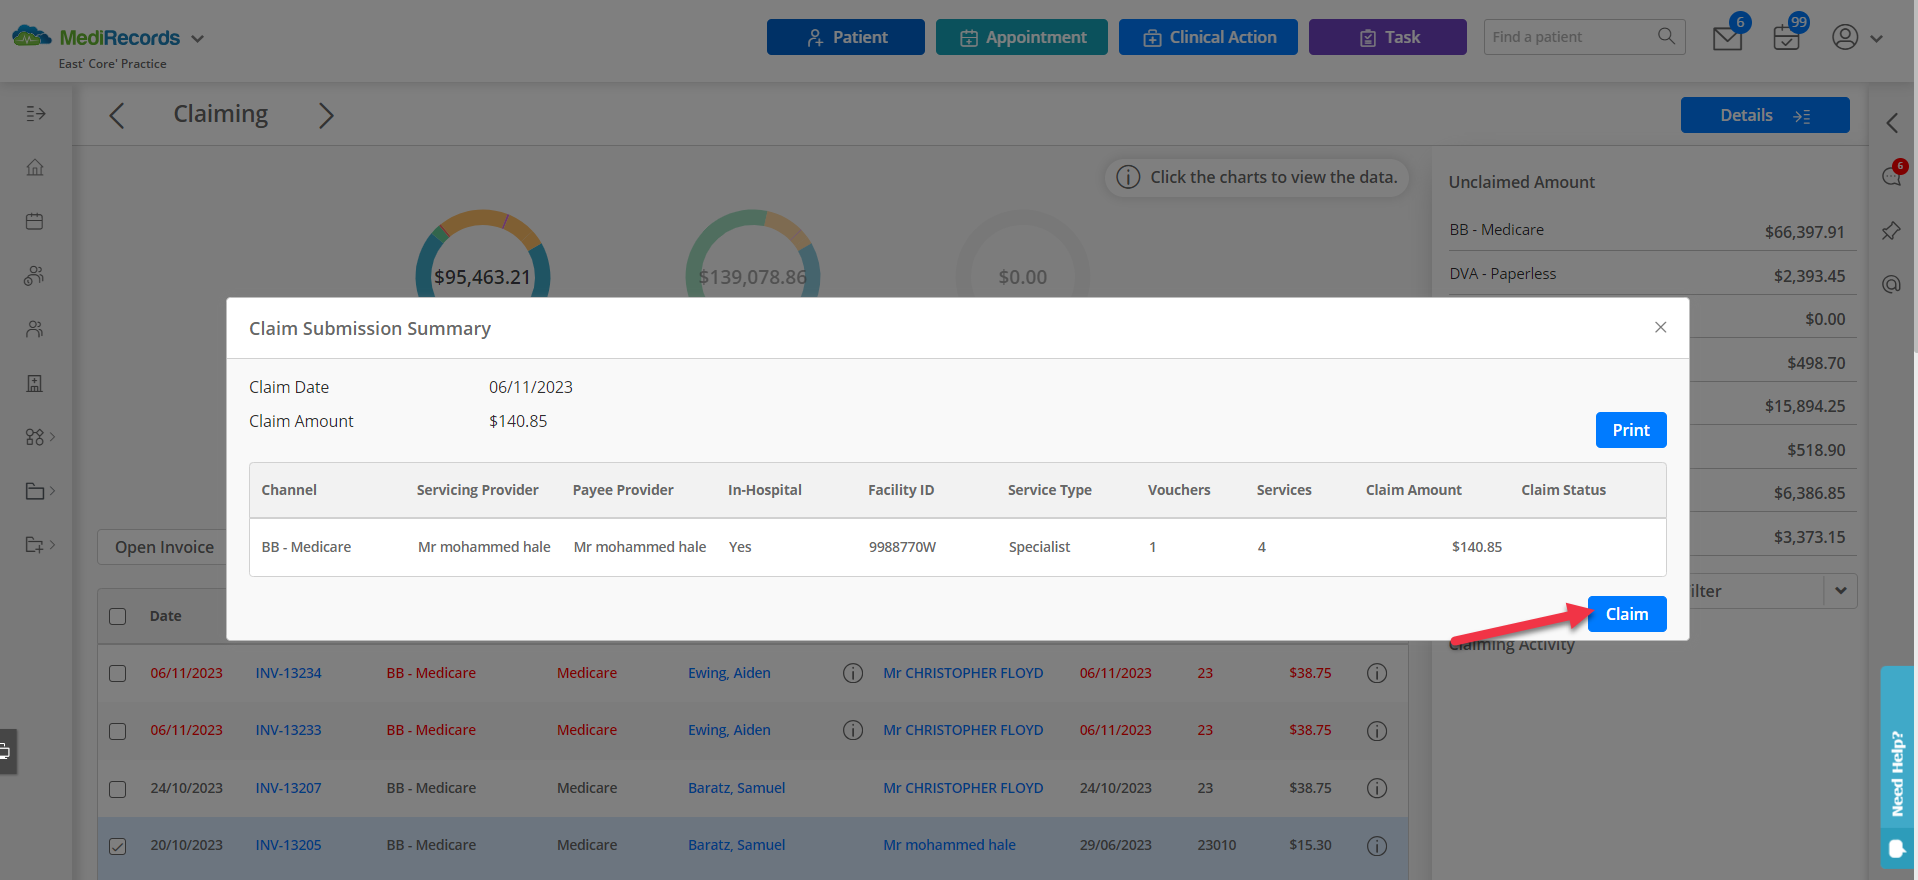Click the Find a patient search field
Viewport: 1918px width, 880px height.
coord(1570,37)
